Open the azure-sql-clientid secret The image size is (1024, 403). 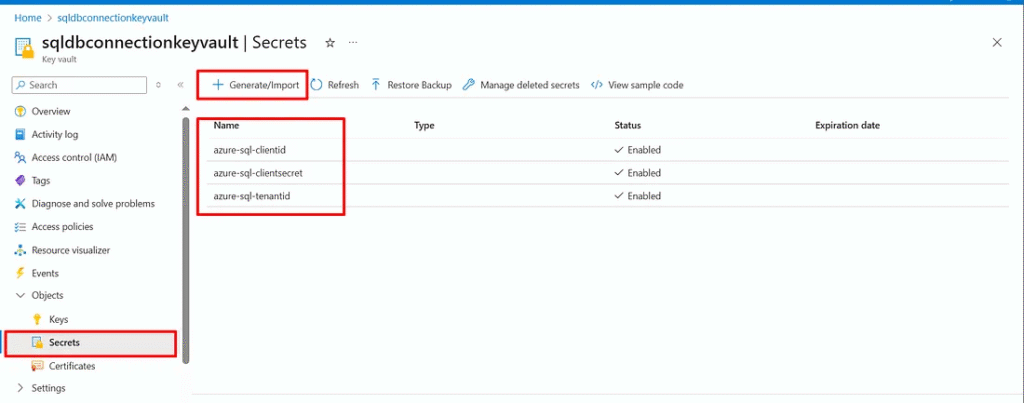250,150
